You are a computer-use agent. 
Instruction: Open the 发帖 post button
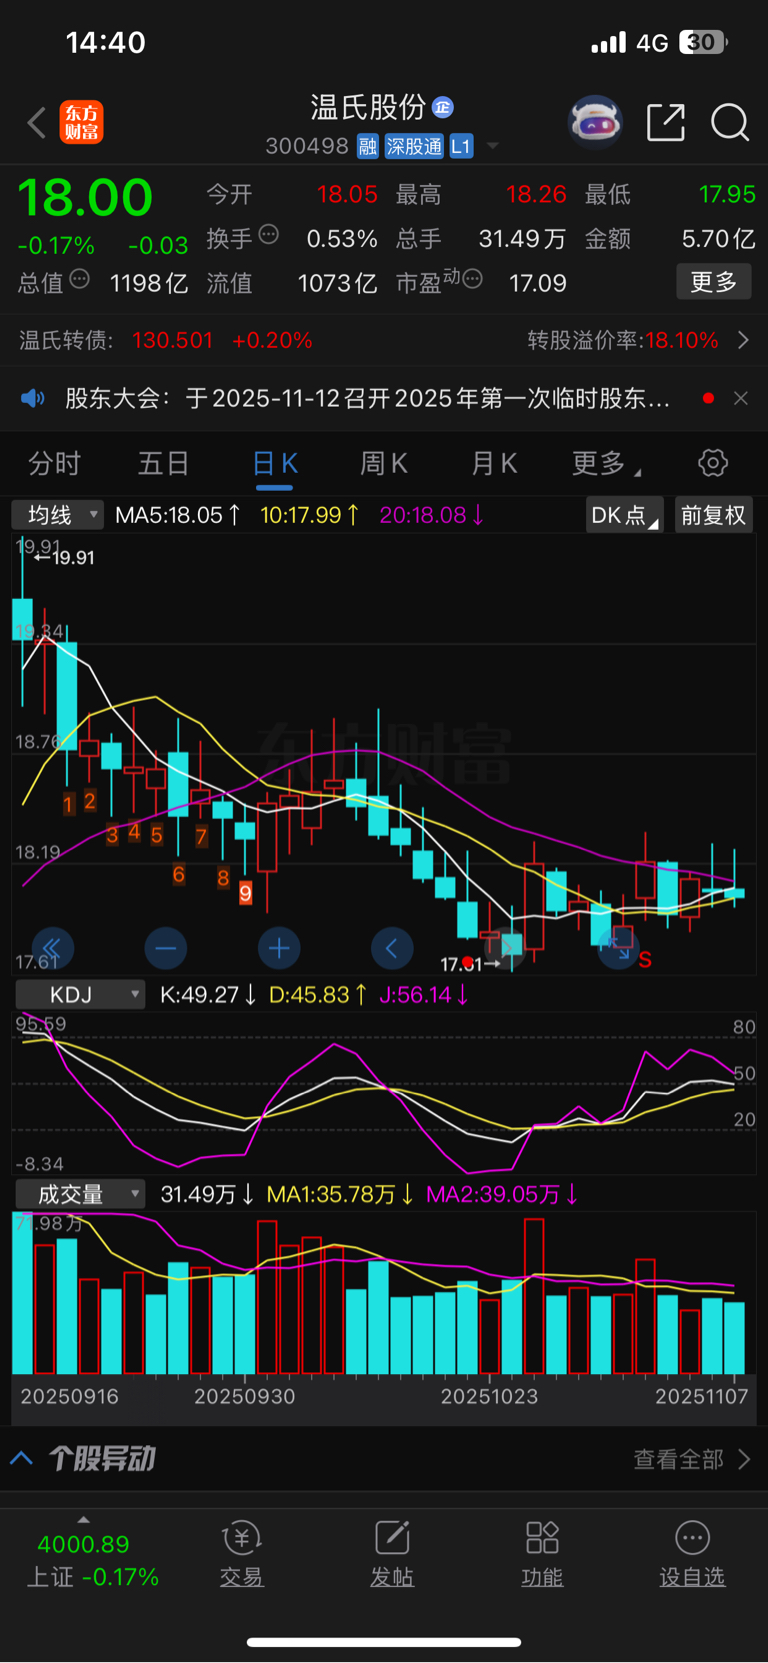[392, 1555]
